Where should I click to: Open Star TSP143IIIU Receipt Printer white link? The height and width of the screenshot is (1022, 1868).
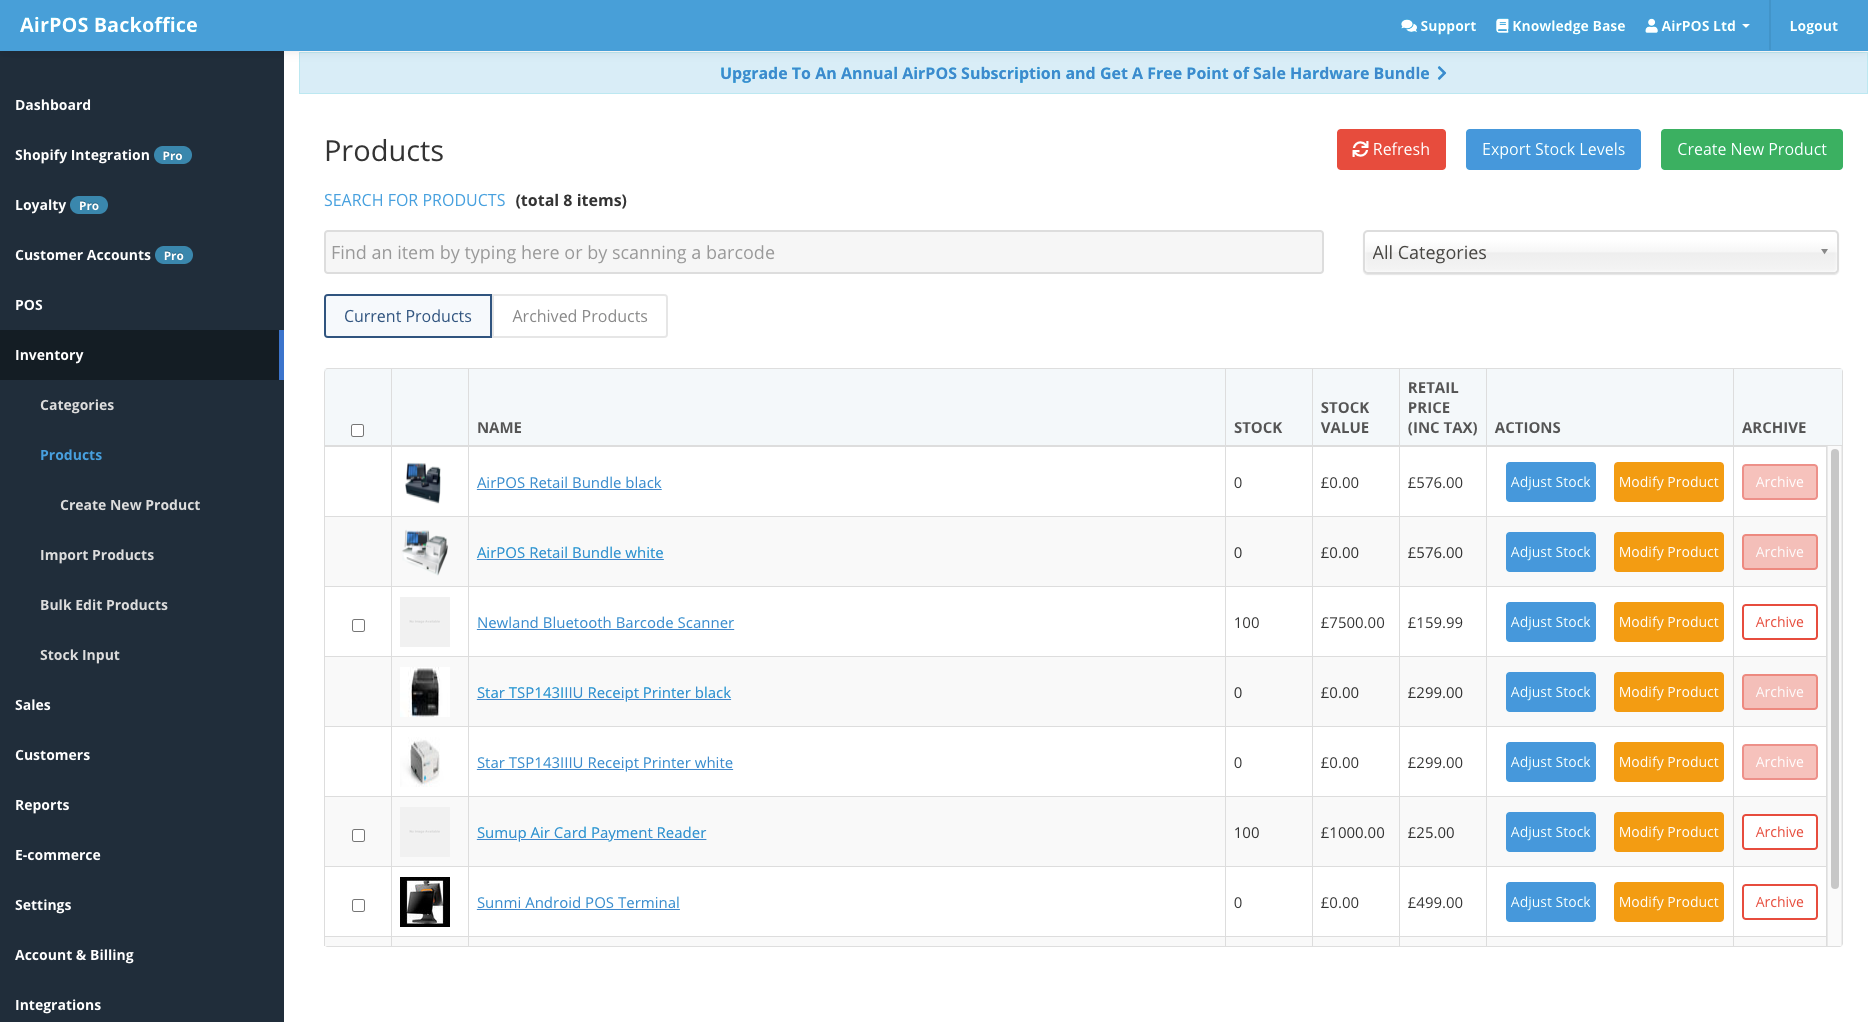[605, 763]
